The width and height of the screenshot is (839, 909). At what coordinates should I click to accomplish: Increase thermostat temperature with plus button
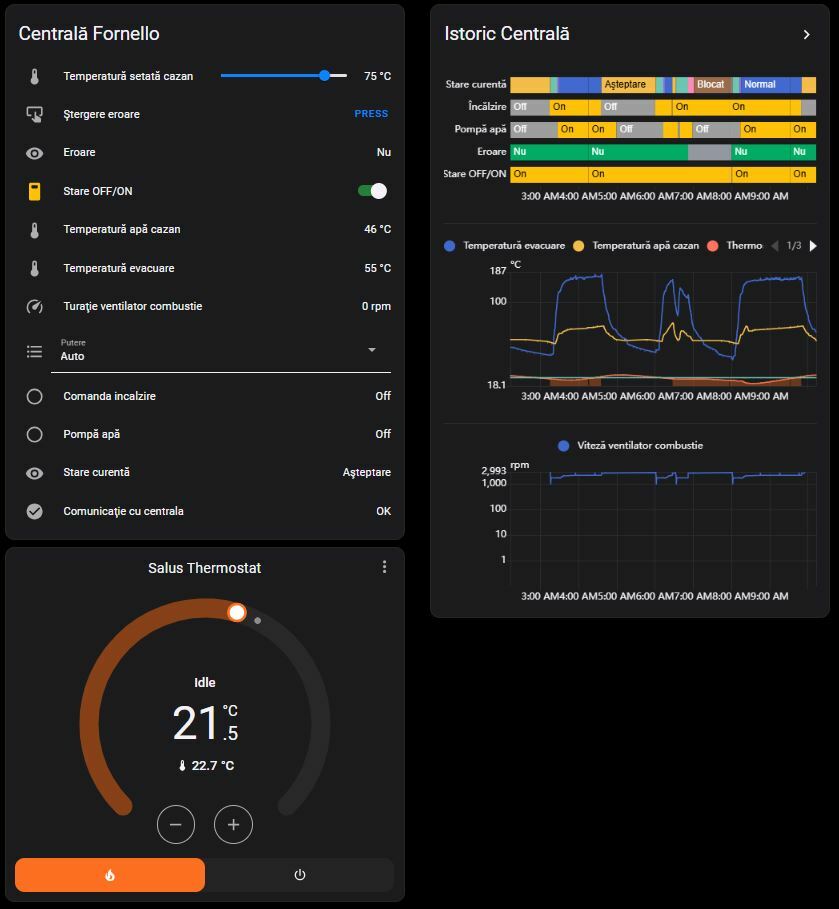233,825
